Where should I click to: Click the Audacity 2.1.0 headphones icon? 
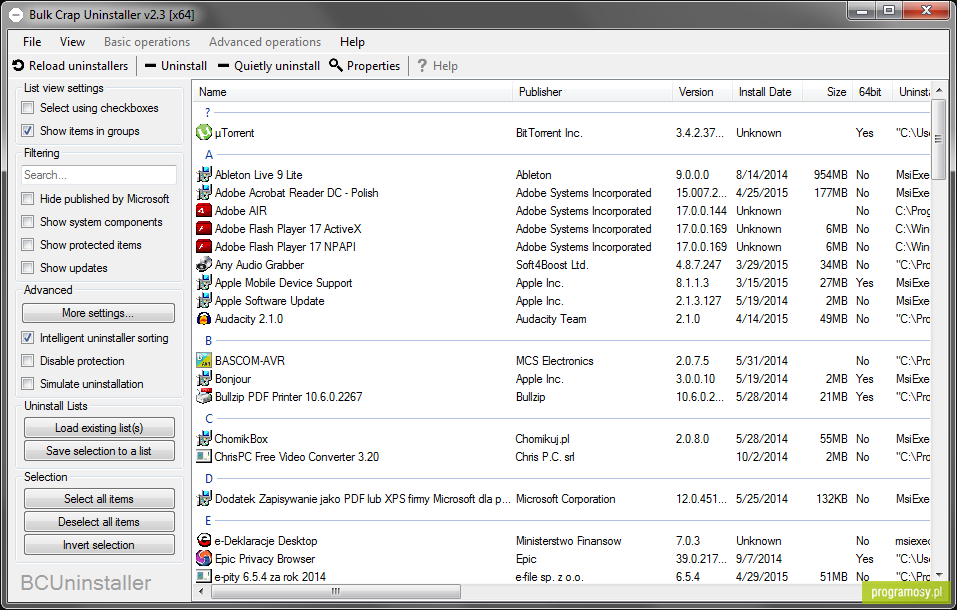204,319
